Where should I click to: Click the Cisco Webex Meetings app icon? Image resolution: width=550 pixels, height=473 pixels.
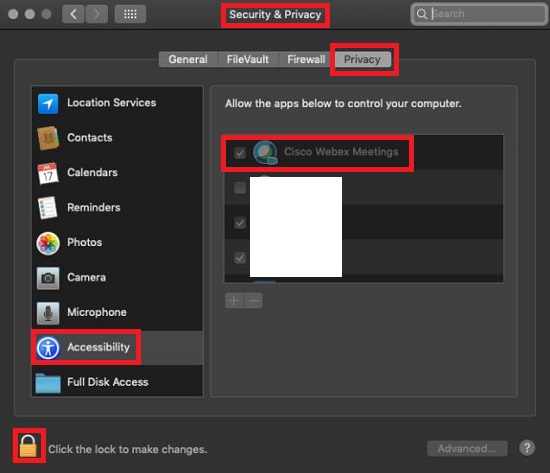[x=265, y=153]
